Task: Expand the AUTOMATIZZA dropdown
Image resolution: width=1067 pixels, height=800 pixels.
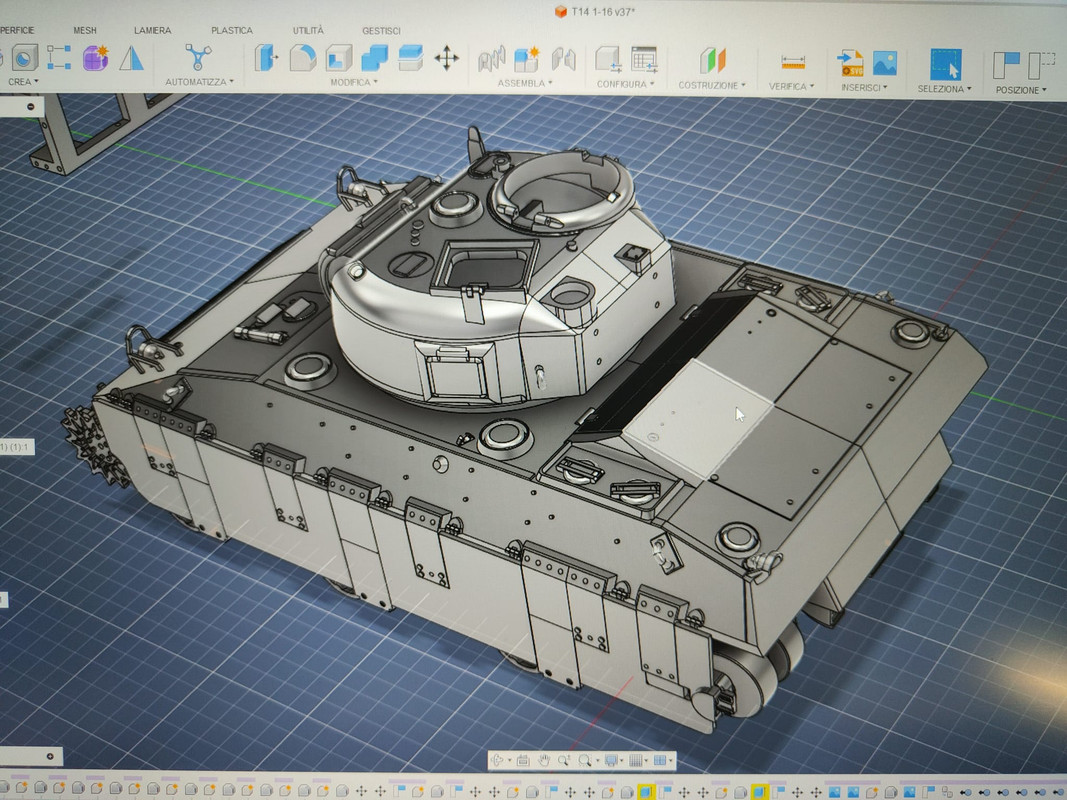Action: [x=199, y=82]
